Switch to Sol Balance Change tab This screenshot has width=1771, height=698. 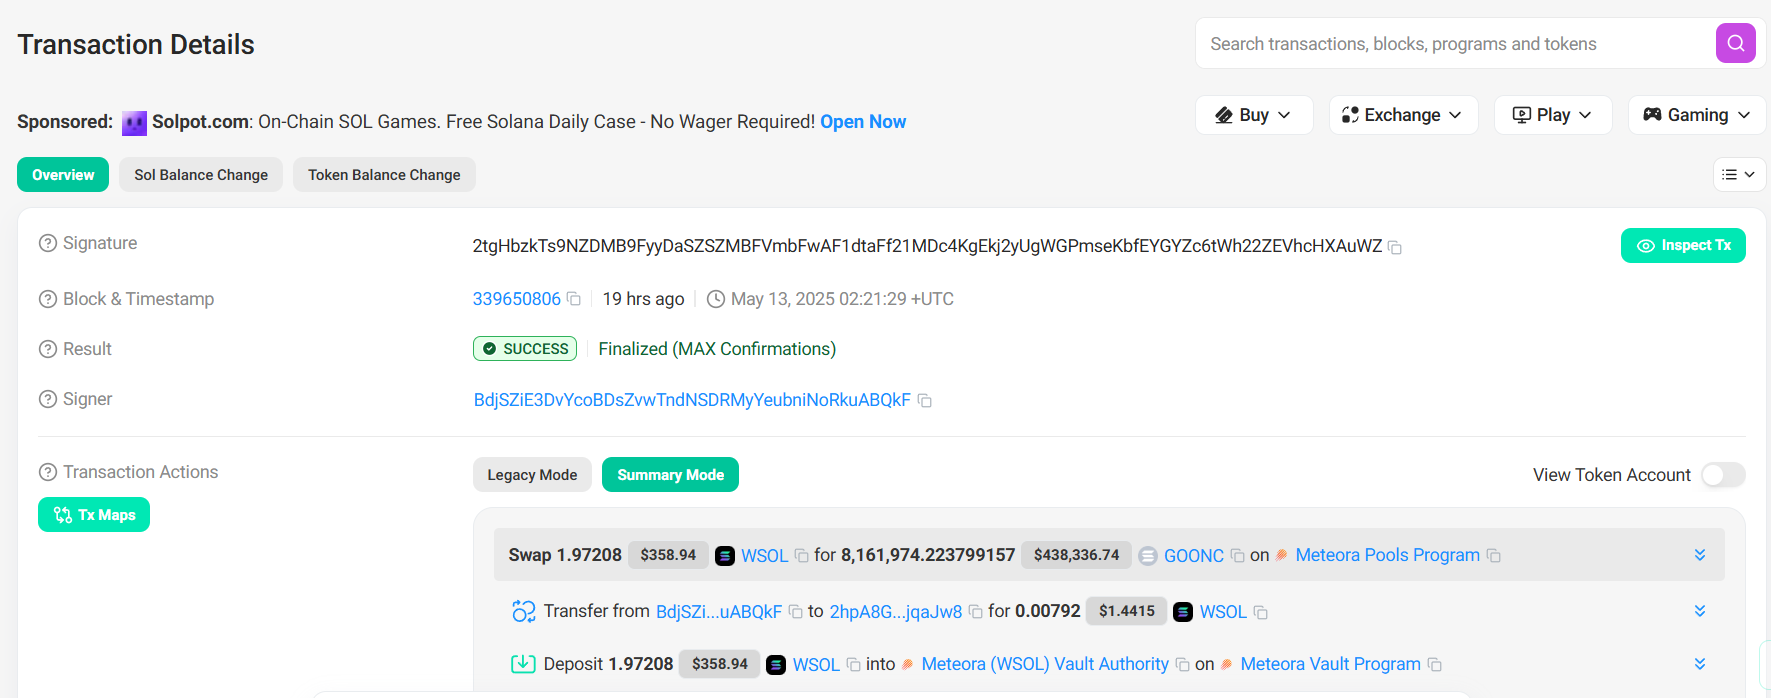(201, 175)
